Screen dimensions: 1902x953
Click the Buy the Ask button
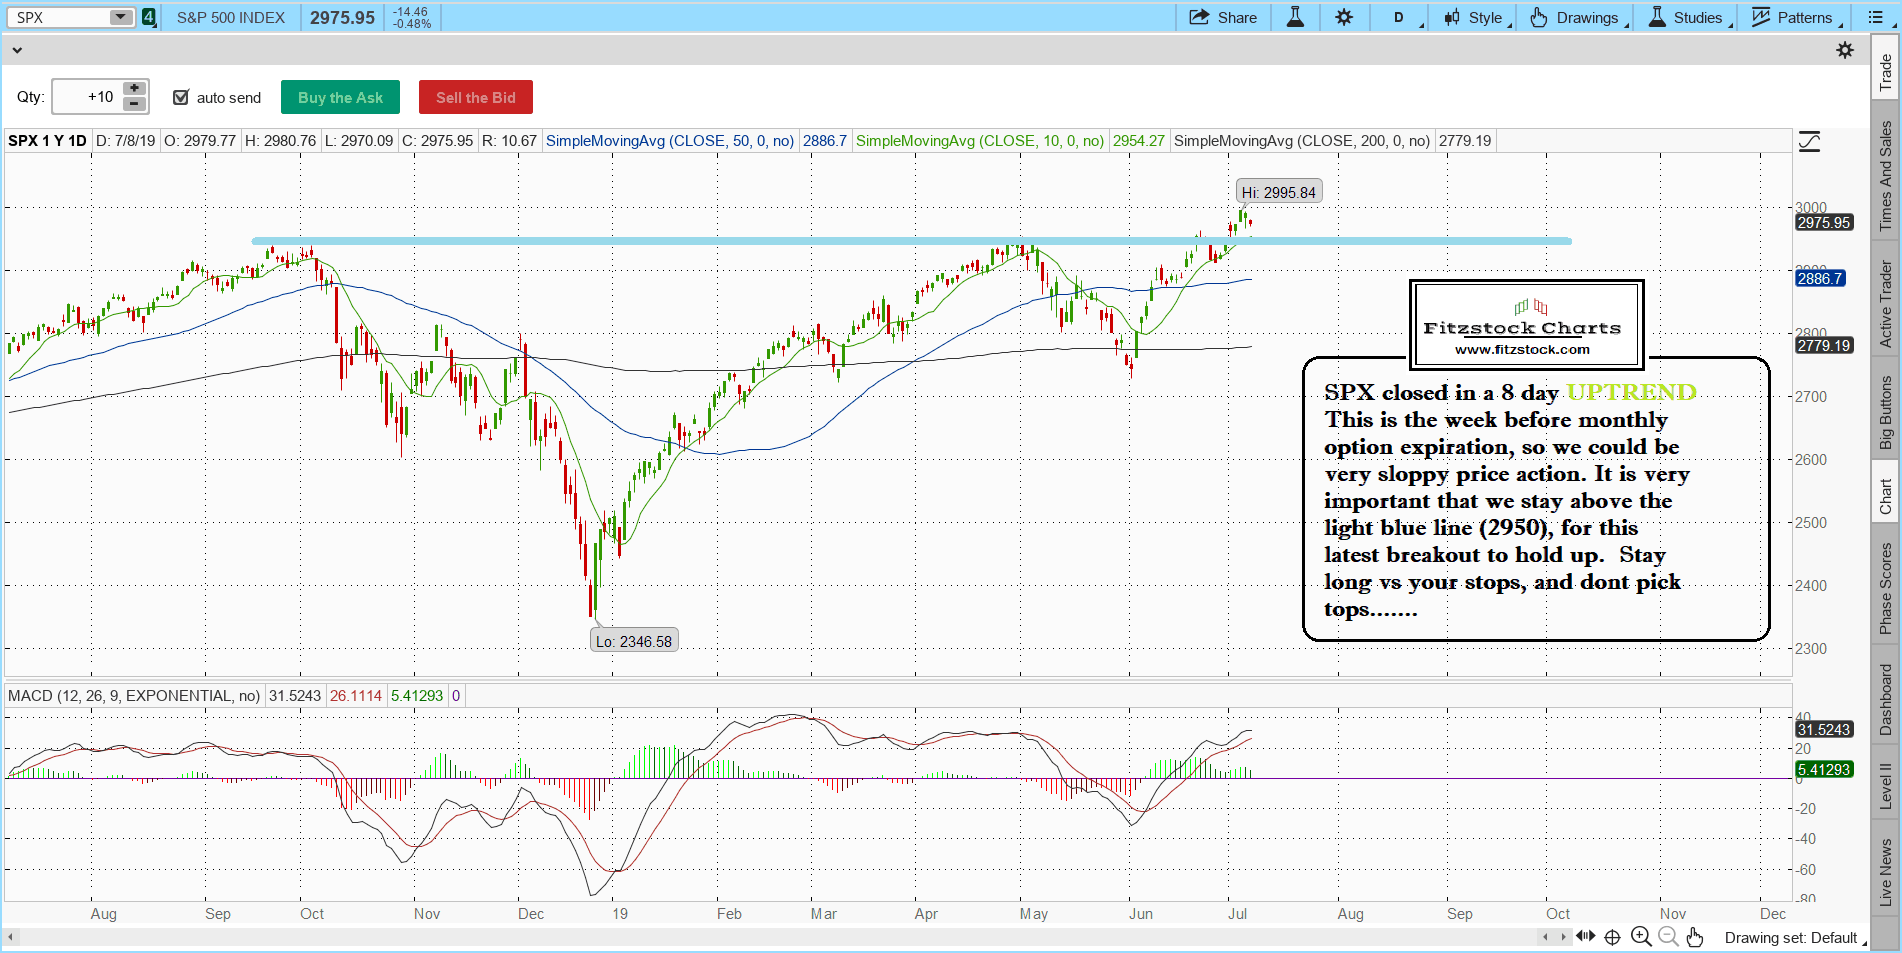340,97
